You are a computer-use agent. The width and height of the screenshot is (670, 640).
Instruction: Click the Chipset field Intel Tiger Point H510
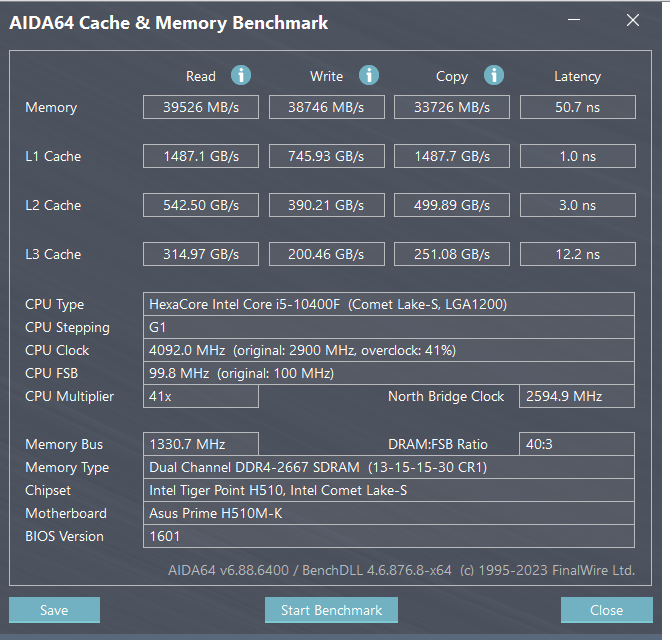(389, 490)
